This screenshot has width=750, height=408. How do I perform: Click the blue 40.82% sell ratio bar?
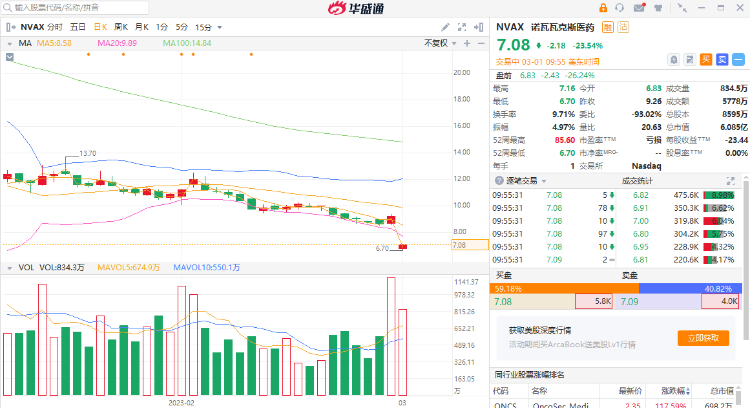point(690,288)
